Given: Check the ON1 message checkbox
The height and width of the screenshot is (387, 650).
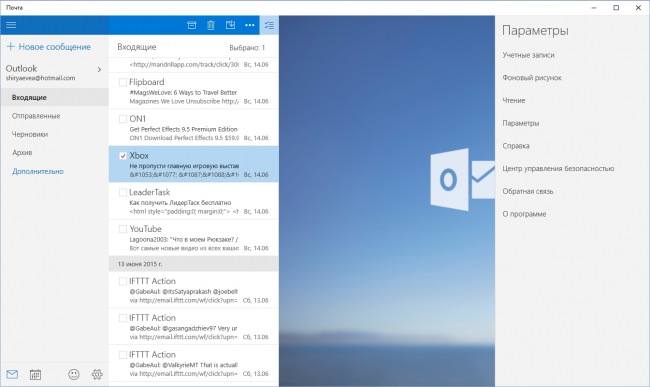Looking at the screenshot, I should pos(123,119).
